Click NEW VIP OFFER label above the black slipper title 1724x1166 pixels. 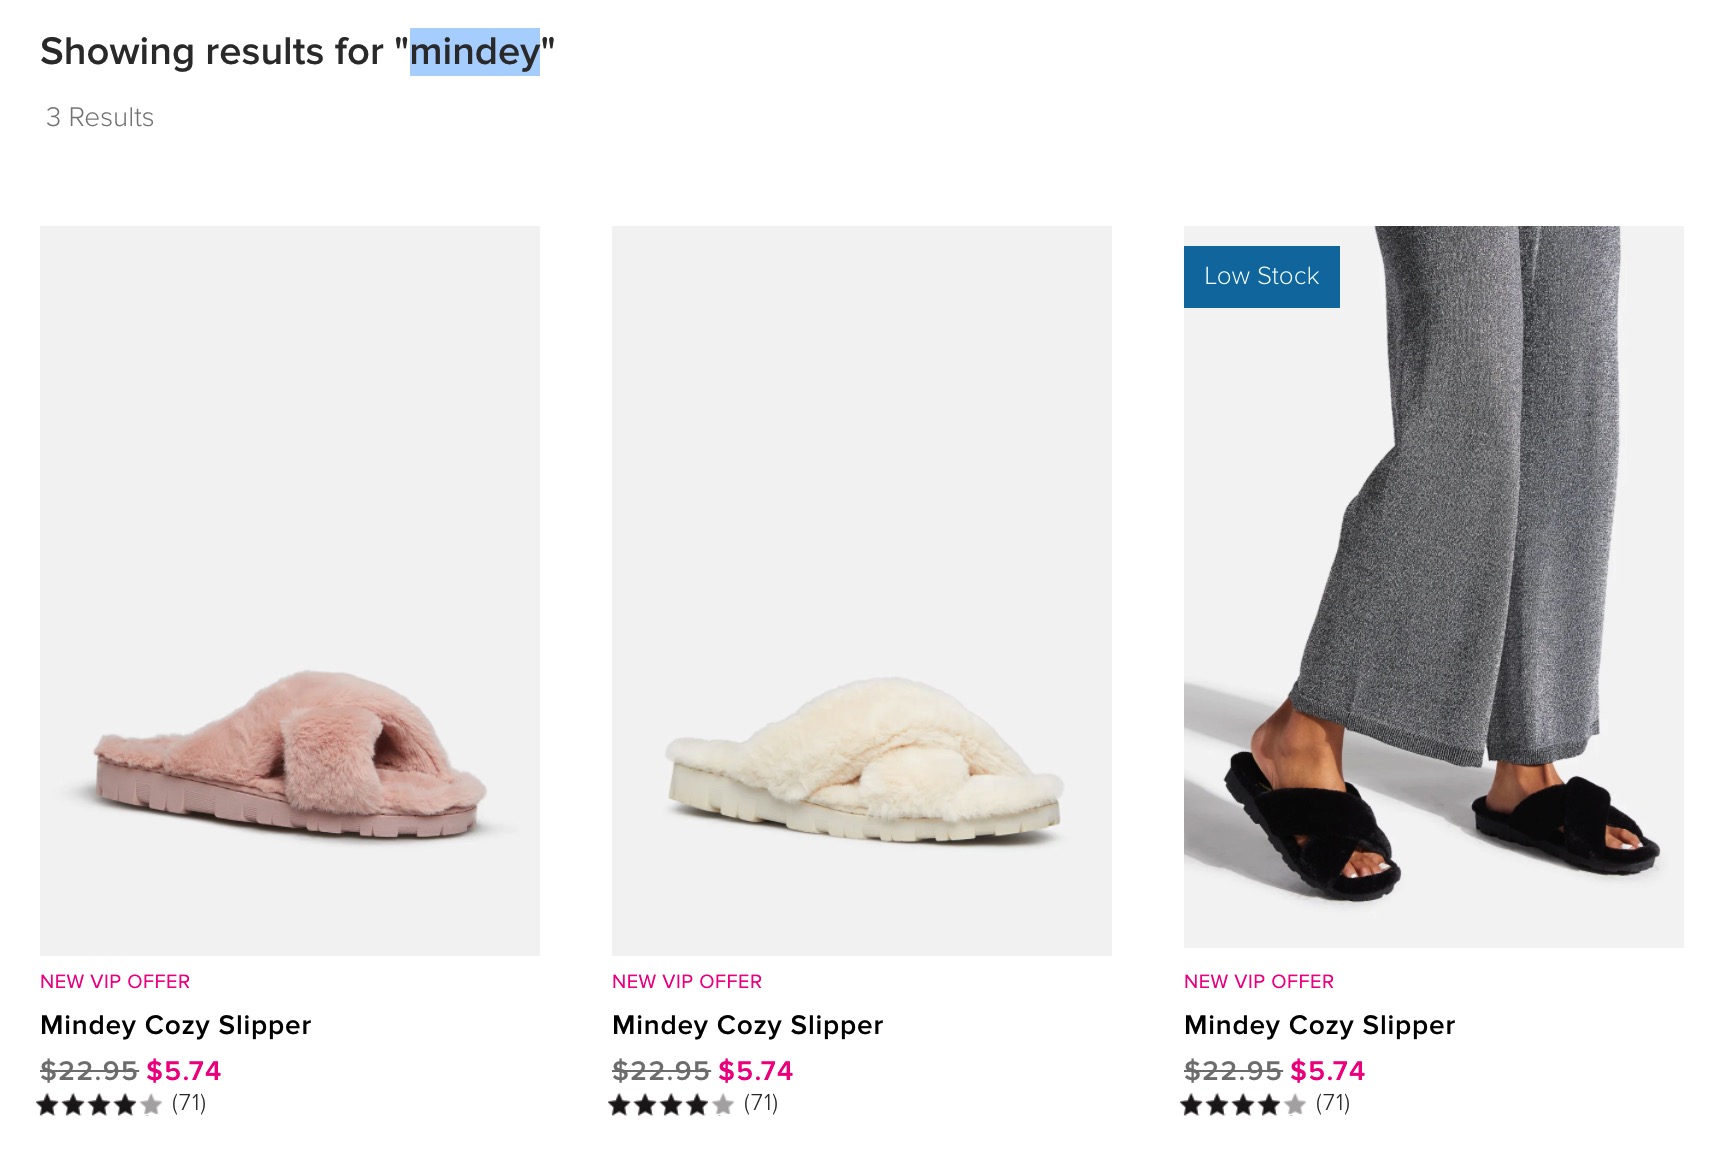[x=1259, y=982]
